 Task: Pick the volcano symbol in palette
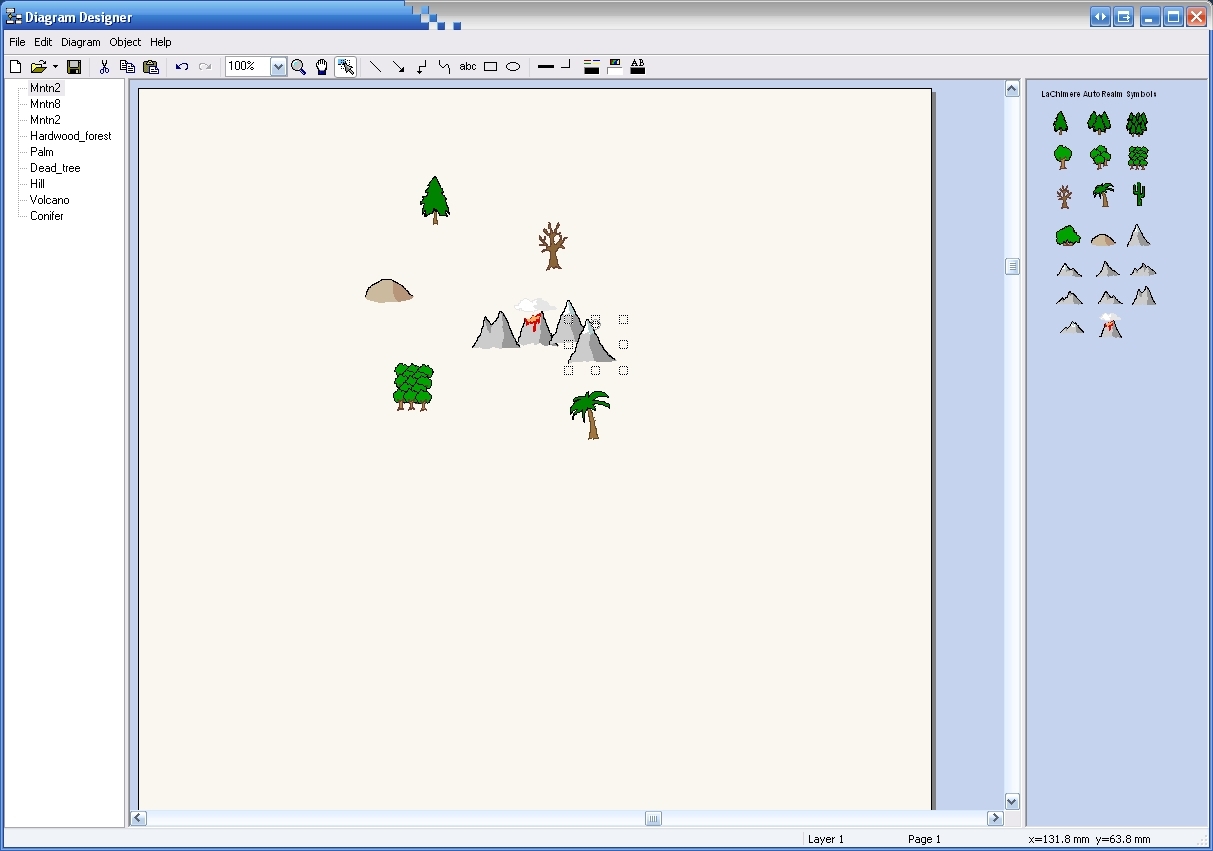1109,326
